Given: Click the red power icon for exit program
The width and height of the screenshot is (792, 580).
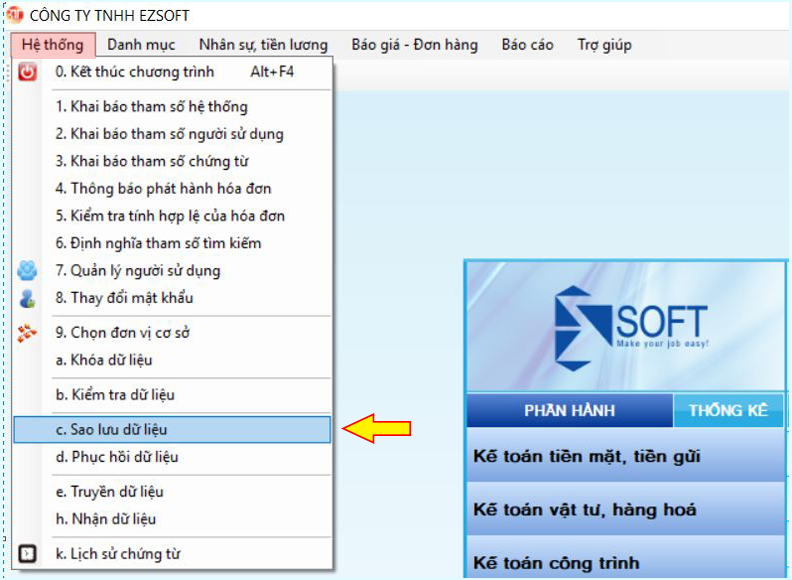Looking at the screenshot, I should tap(27, 72).
